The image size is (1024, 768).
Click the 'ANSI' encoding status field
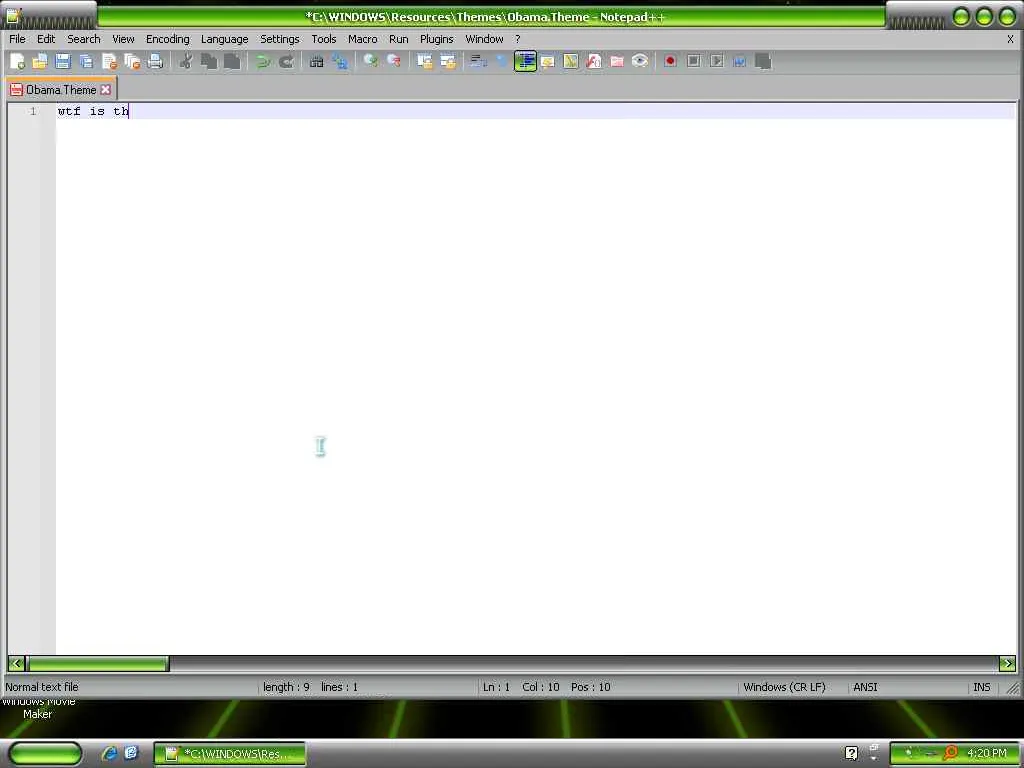pos(865,687)
